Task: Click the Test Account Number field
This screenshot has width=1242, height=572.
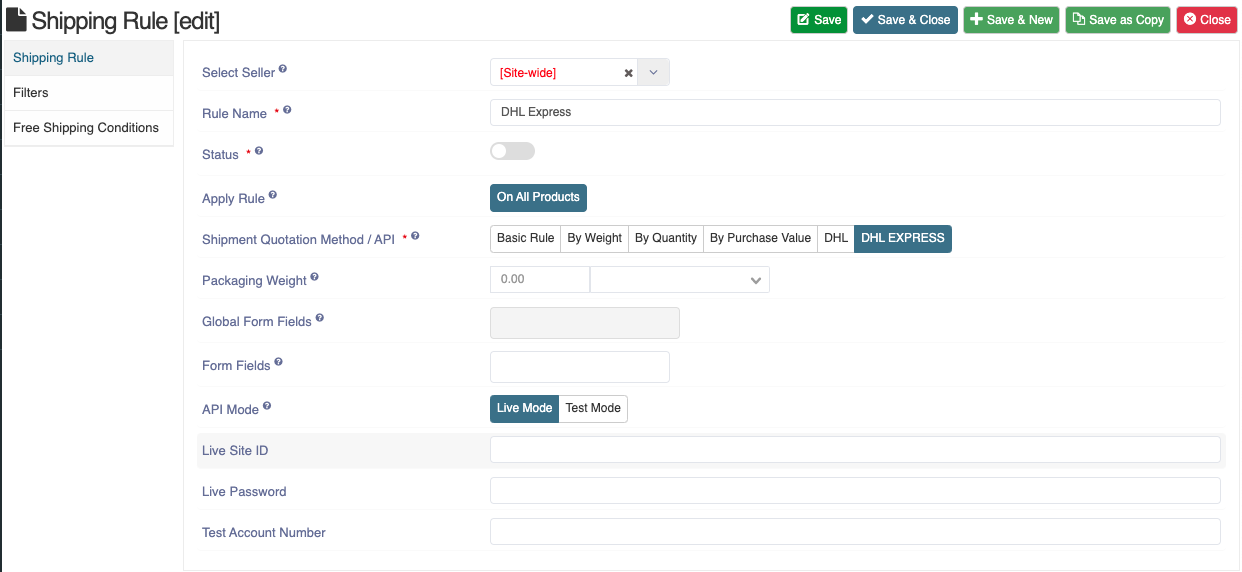Action: pyautogui.click(x=855, y=532)
